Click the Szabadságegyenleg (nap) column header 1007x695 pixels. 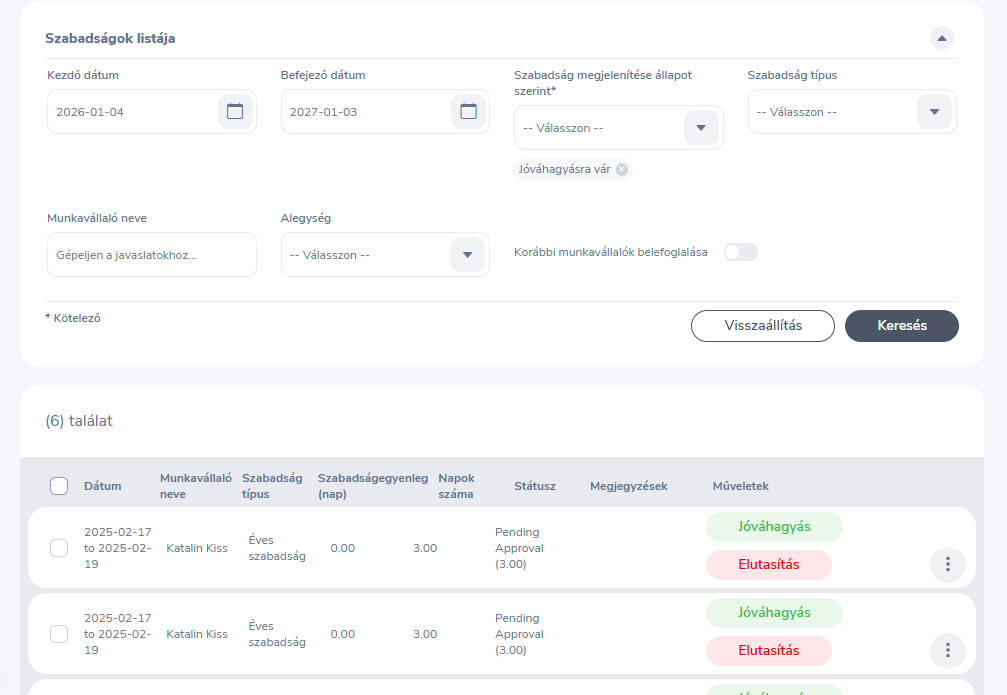[372, 486]
